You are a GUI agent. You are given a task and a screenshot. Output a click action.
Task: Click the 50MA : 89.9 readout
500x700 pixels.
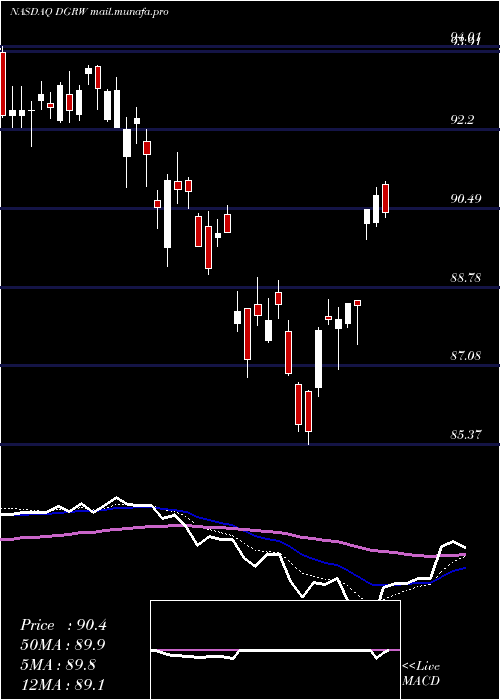(63, 645)
